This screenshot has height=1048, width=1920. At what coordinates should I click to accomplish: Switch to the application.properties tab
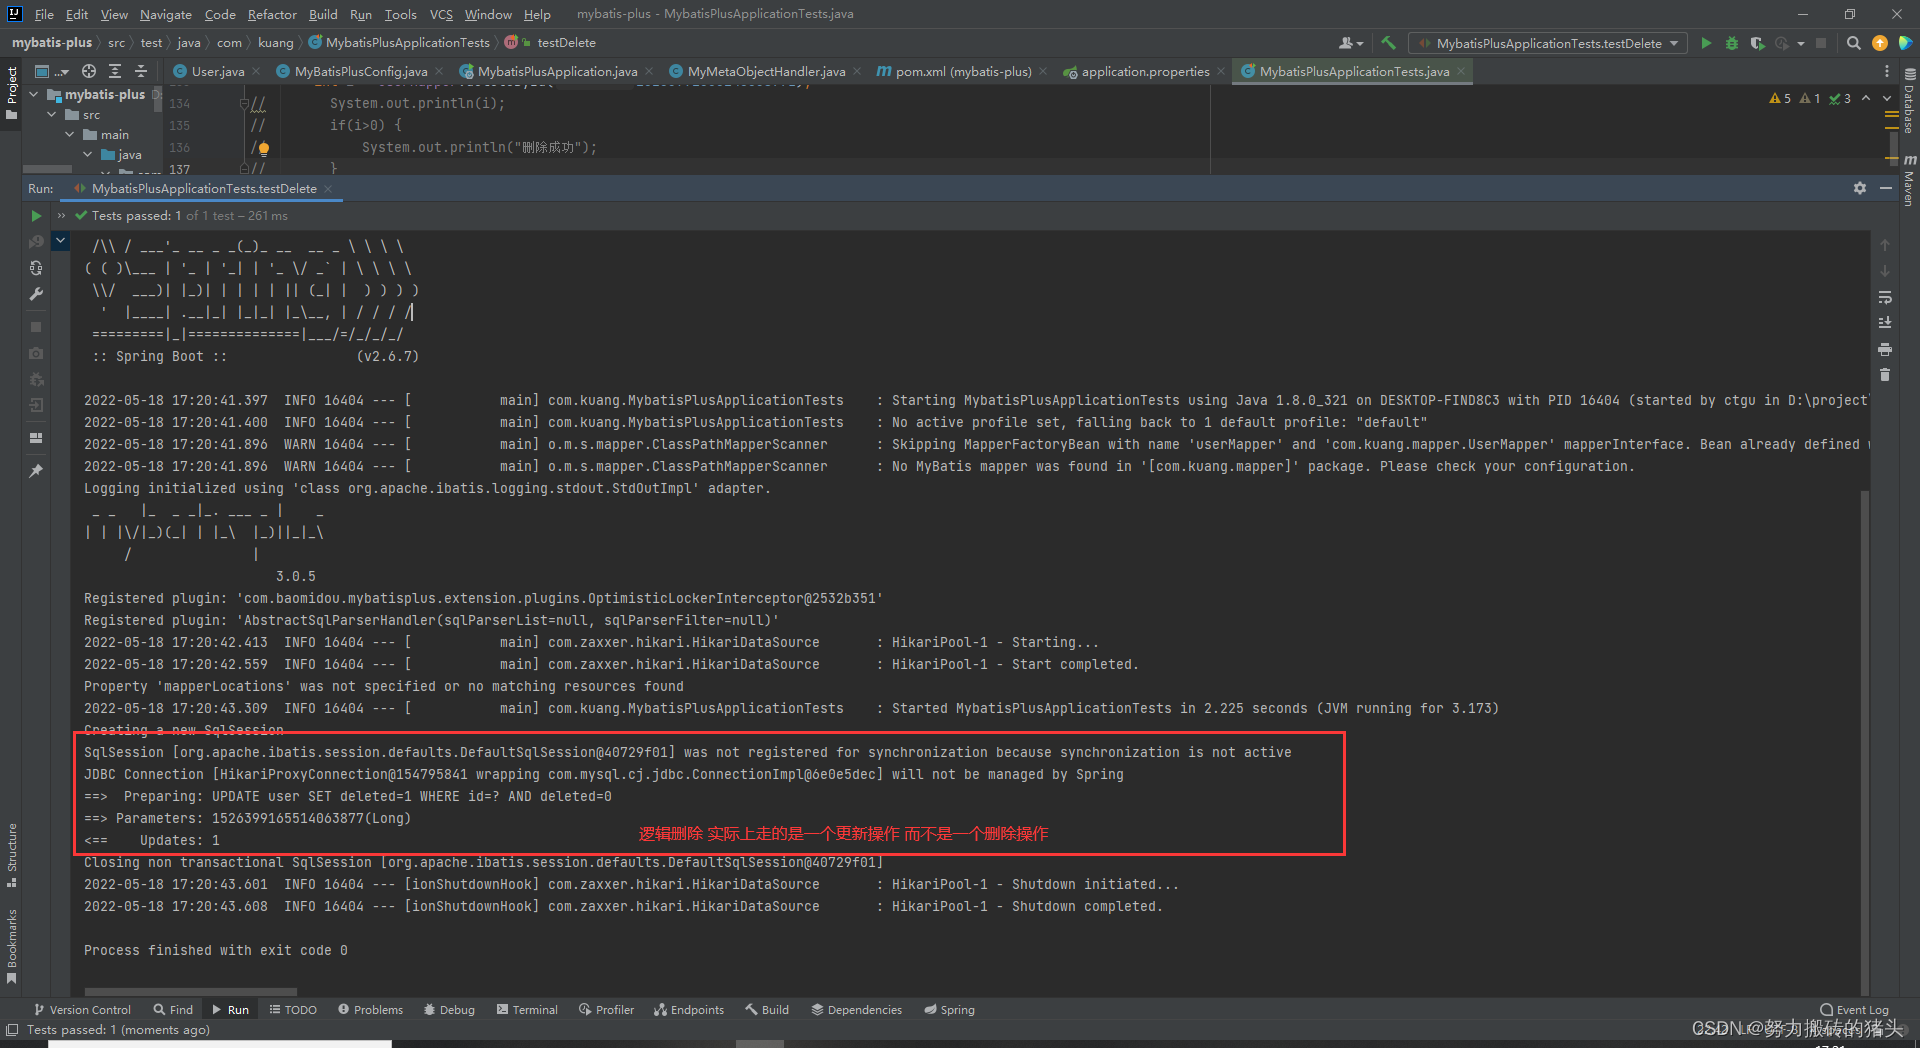click(x=1144, y=71)
